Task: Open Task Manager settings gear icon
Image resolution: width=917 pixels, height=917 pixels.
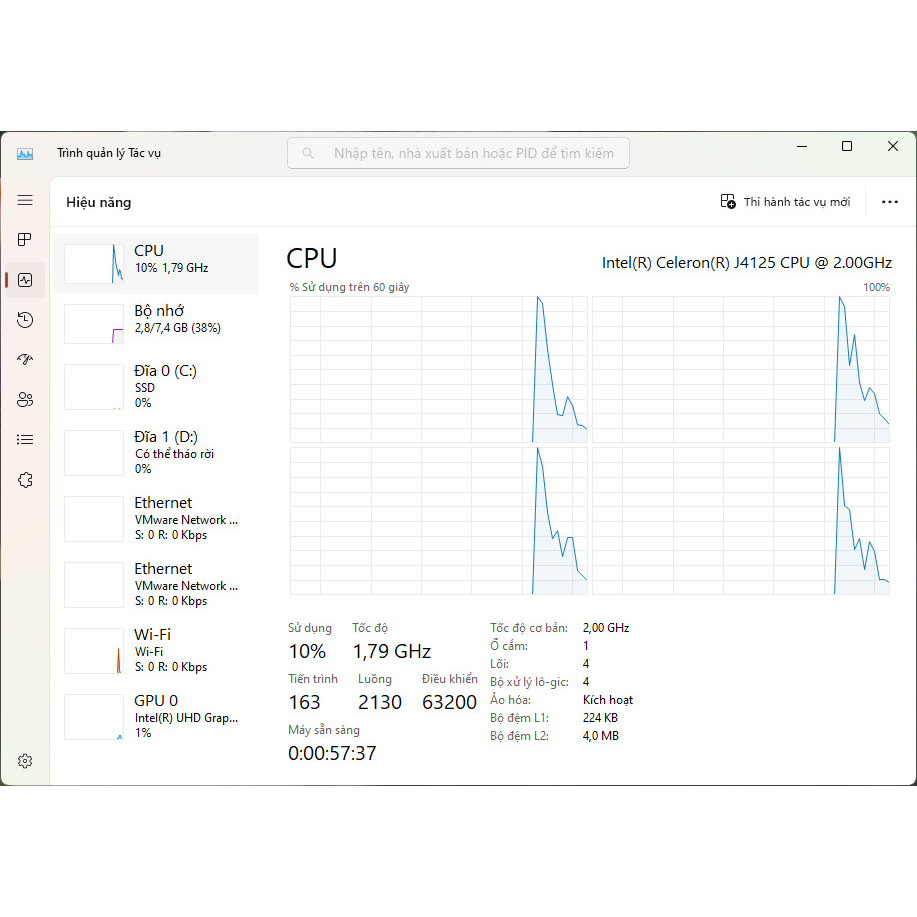Action: 25,761
